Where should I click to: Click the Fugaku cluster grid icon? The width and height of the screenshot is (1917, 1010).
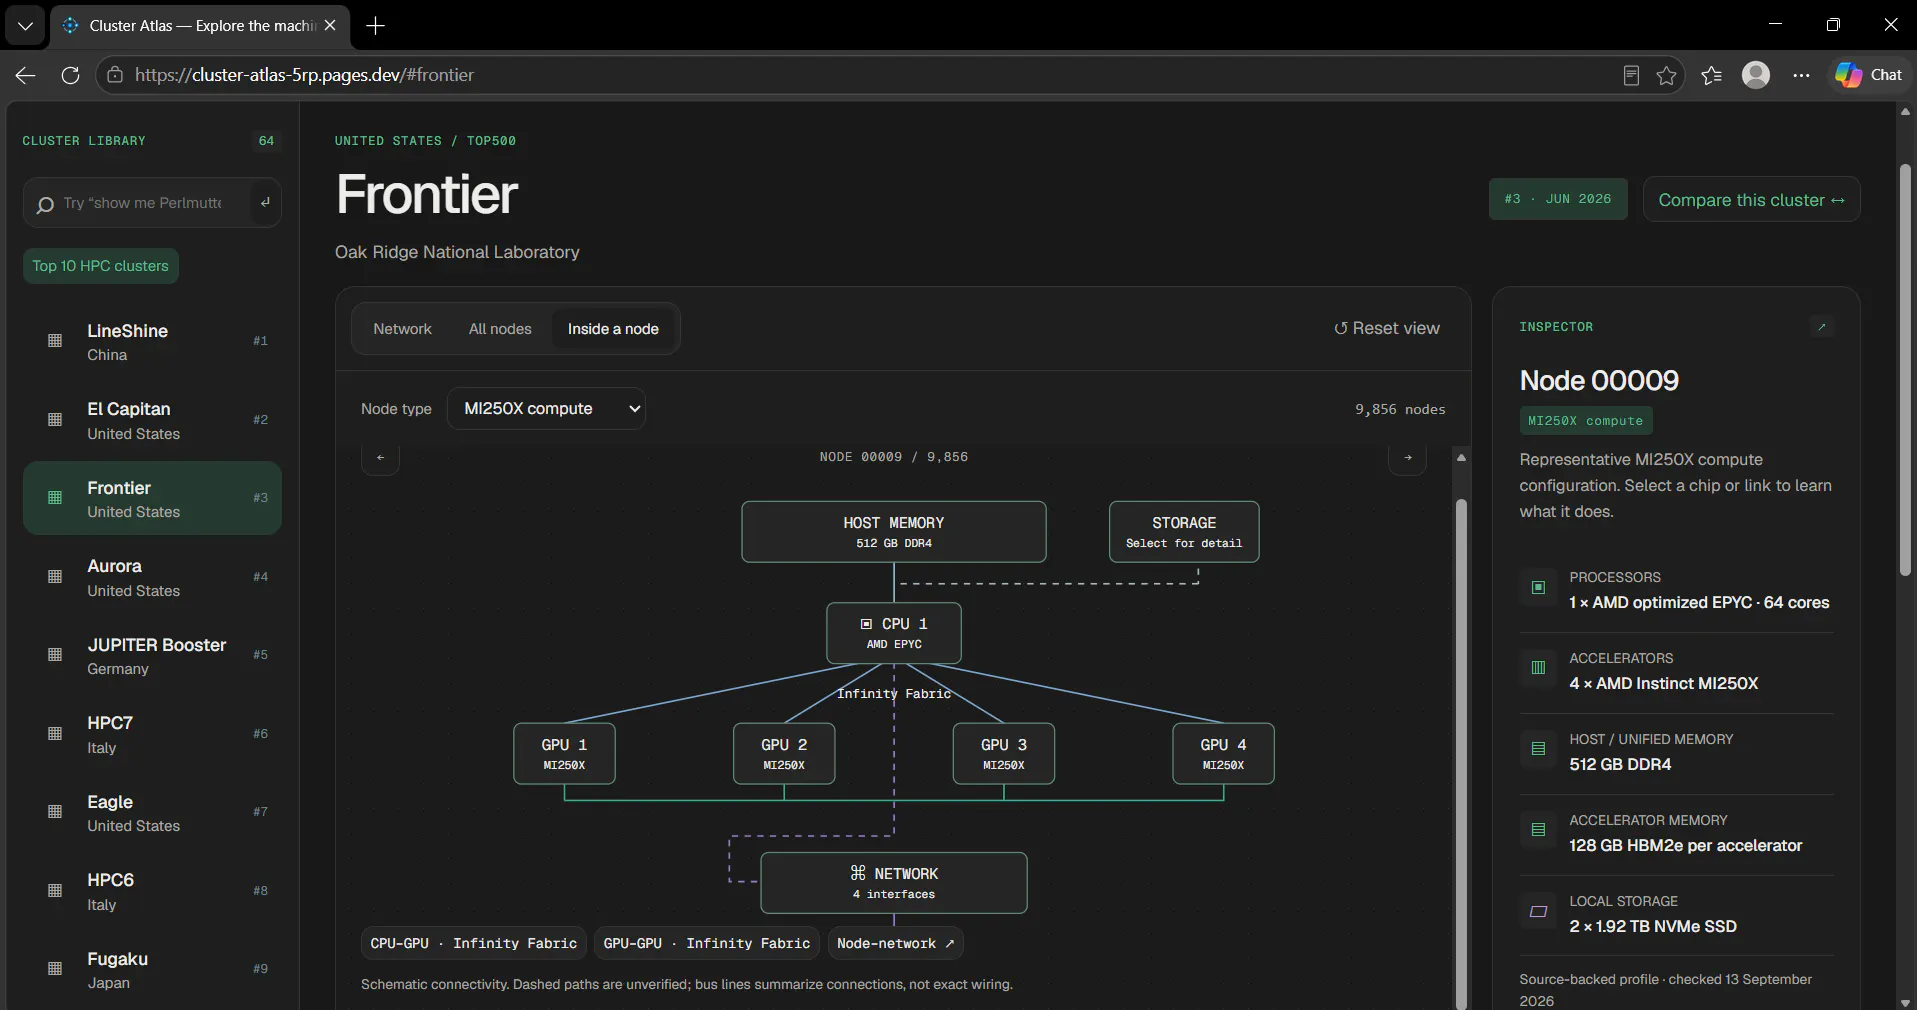[55, 969]
